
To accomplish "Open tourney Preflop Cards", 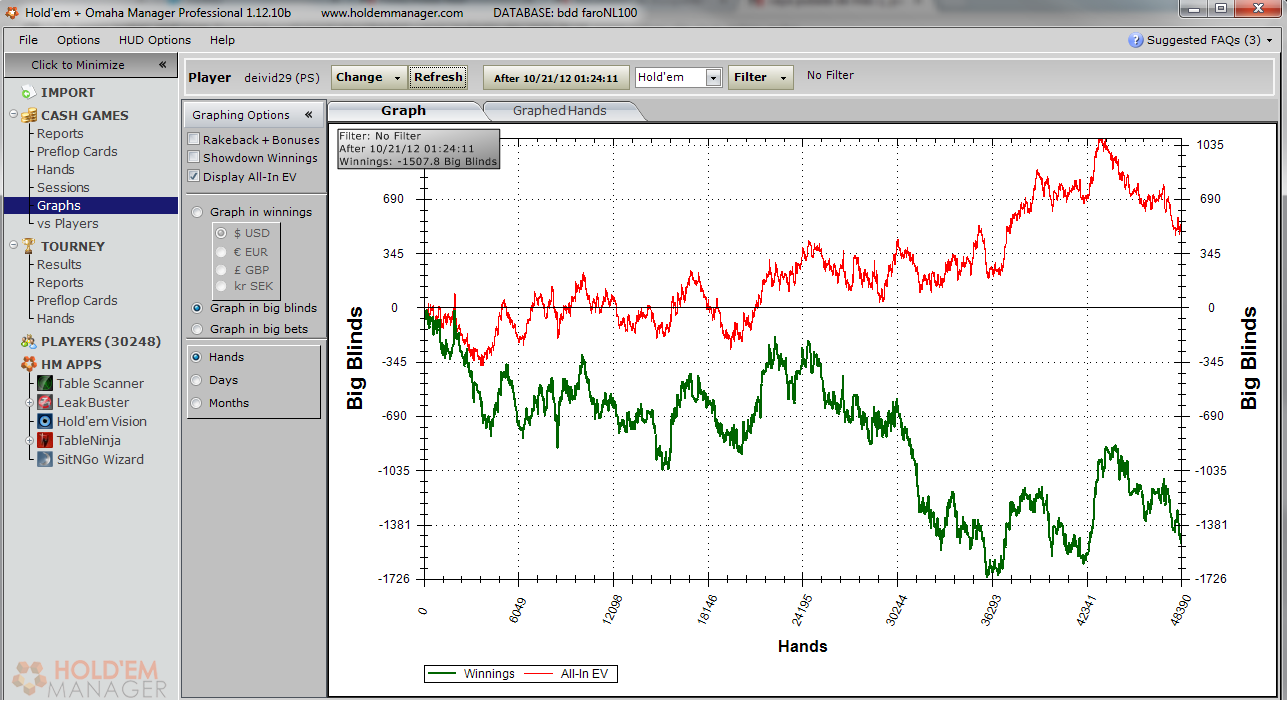I will pos(77,300).
